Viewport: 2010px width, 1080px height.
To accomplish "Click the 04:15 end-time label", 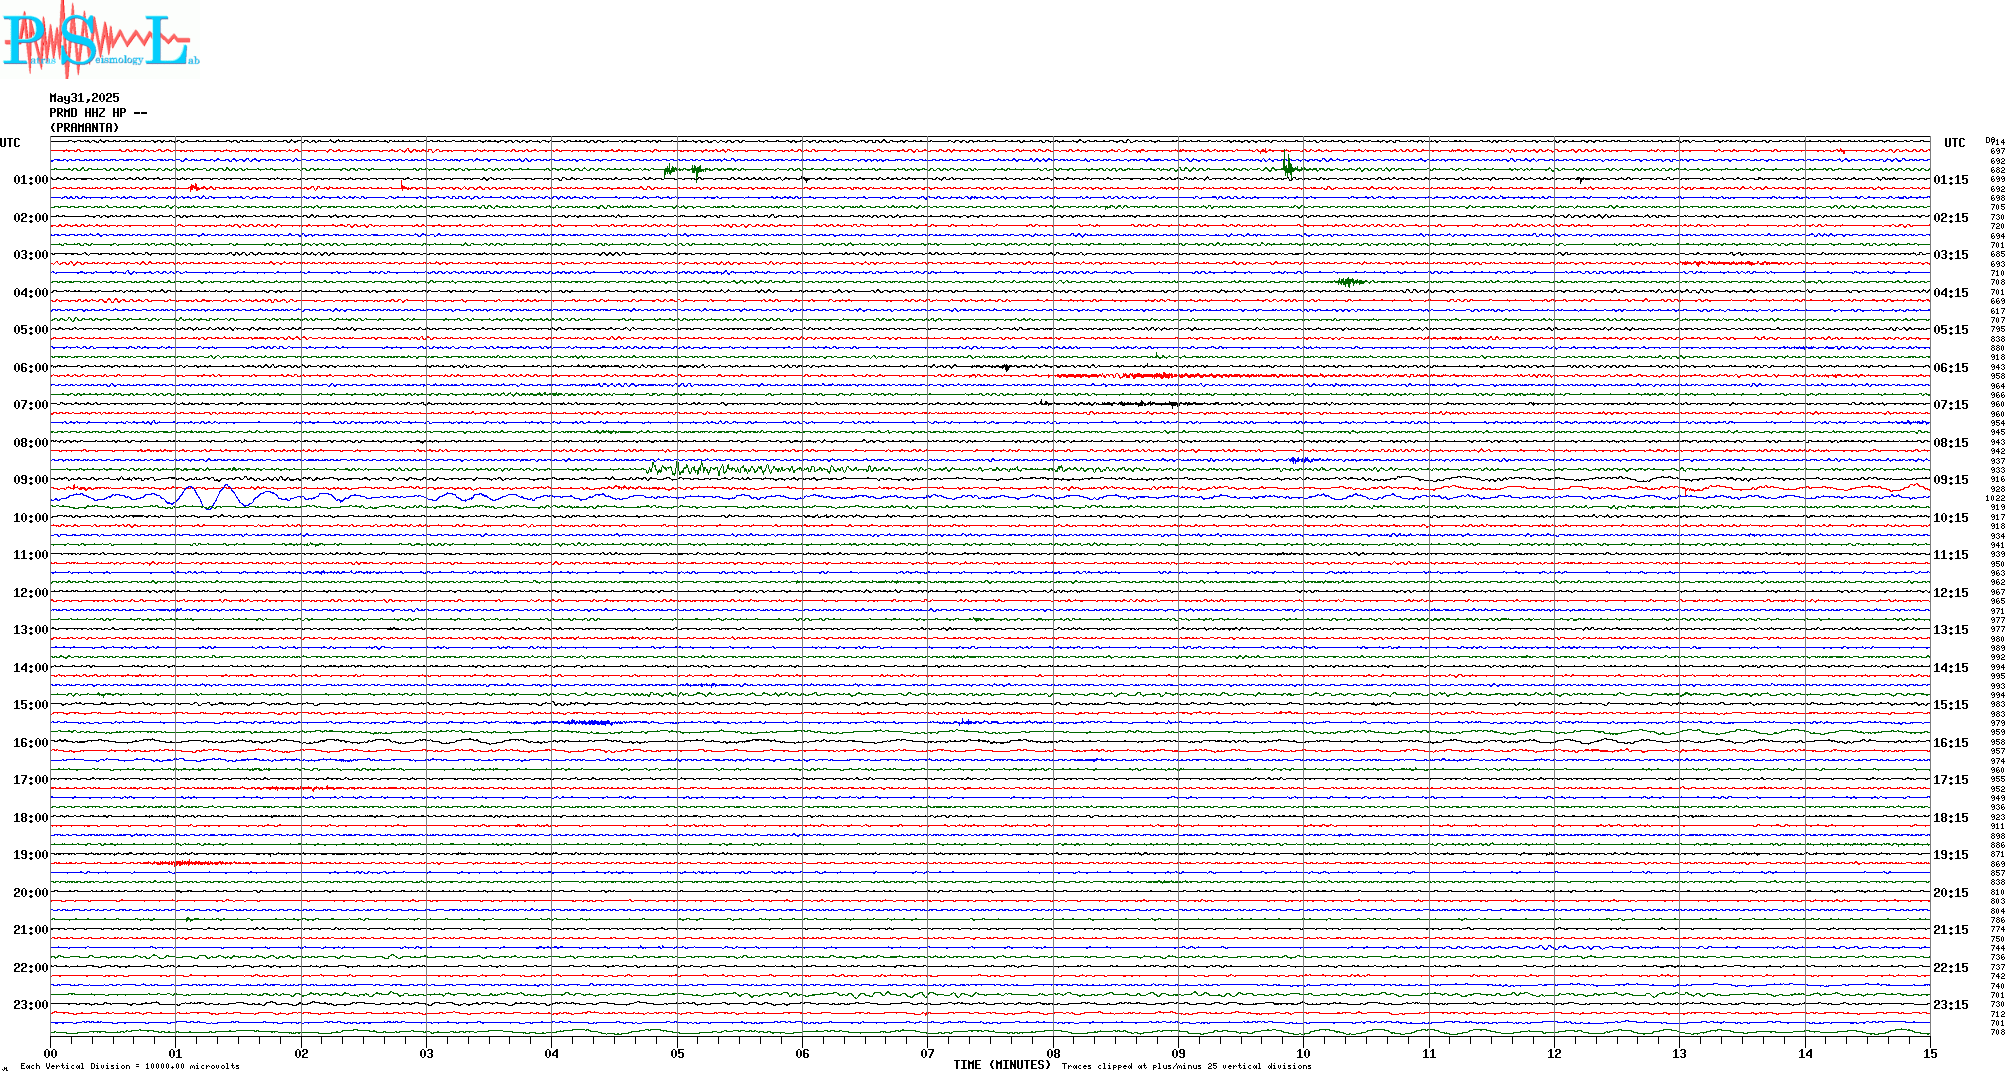I will click(1951, 293).
